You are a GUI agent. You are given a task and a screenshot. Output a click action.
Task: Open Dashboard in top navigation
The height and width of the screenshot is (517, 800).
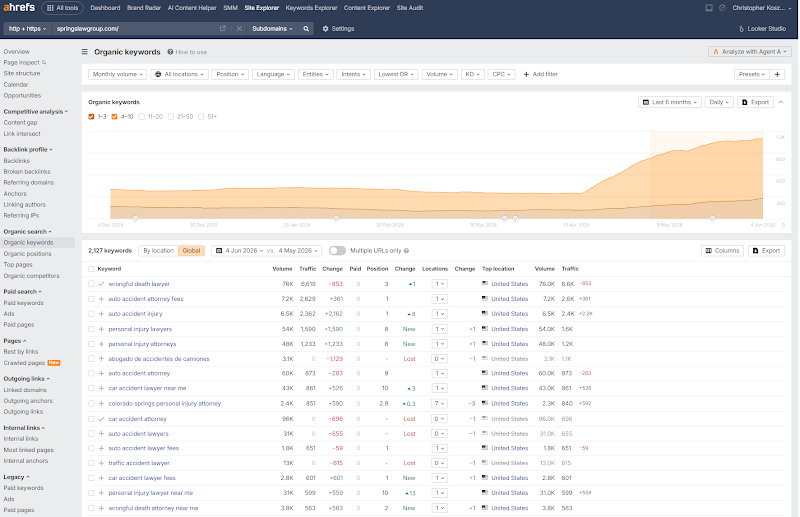105,8
